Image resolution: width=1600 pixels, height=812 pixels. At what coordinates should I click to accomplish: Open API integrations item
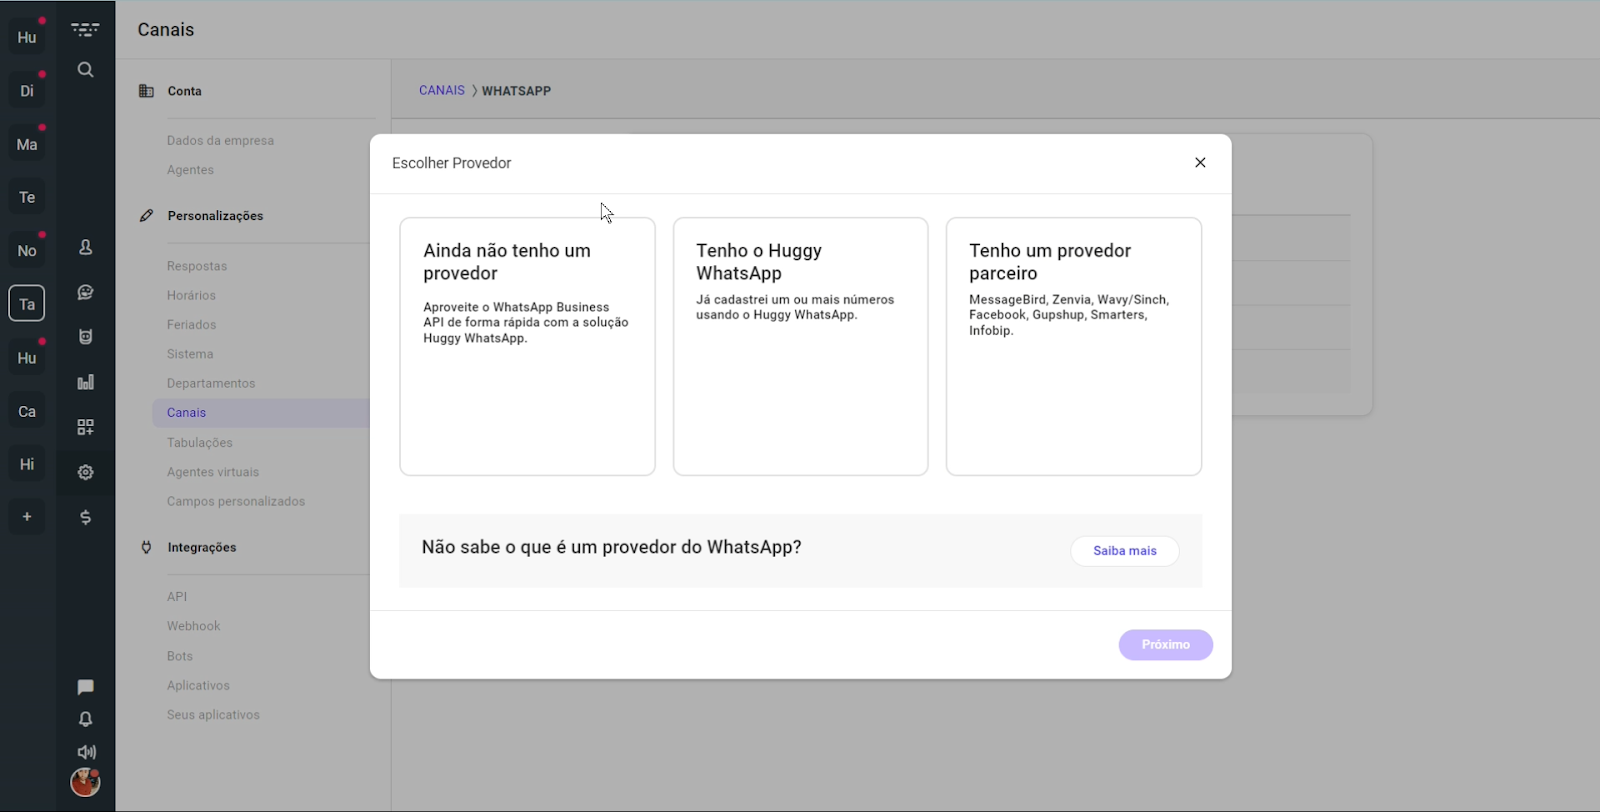(x=177, y=597)
